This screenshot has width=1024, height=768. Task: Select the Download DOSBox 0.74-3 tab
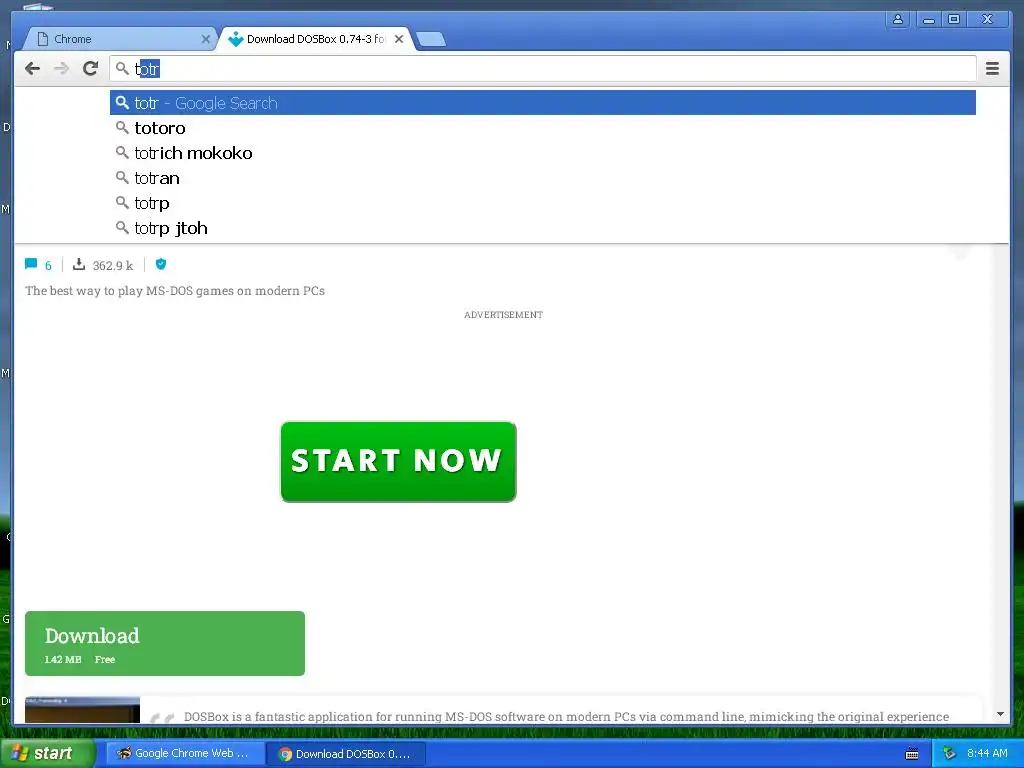pos(315,39)
